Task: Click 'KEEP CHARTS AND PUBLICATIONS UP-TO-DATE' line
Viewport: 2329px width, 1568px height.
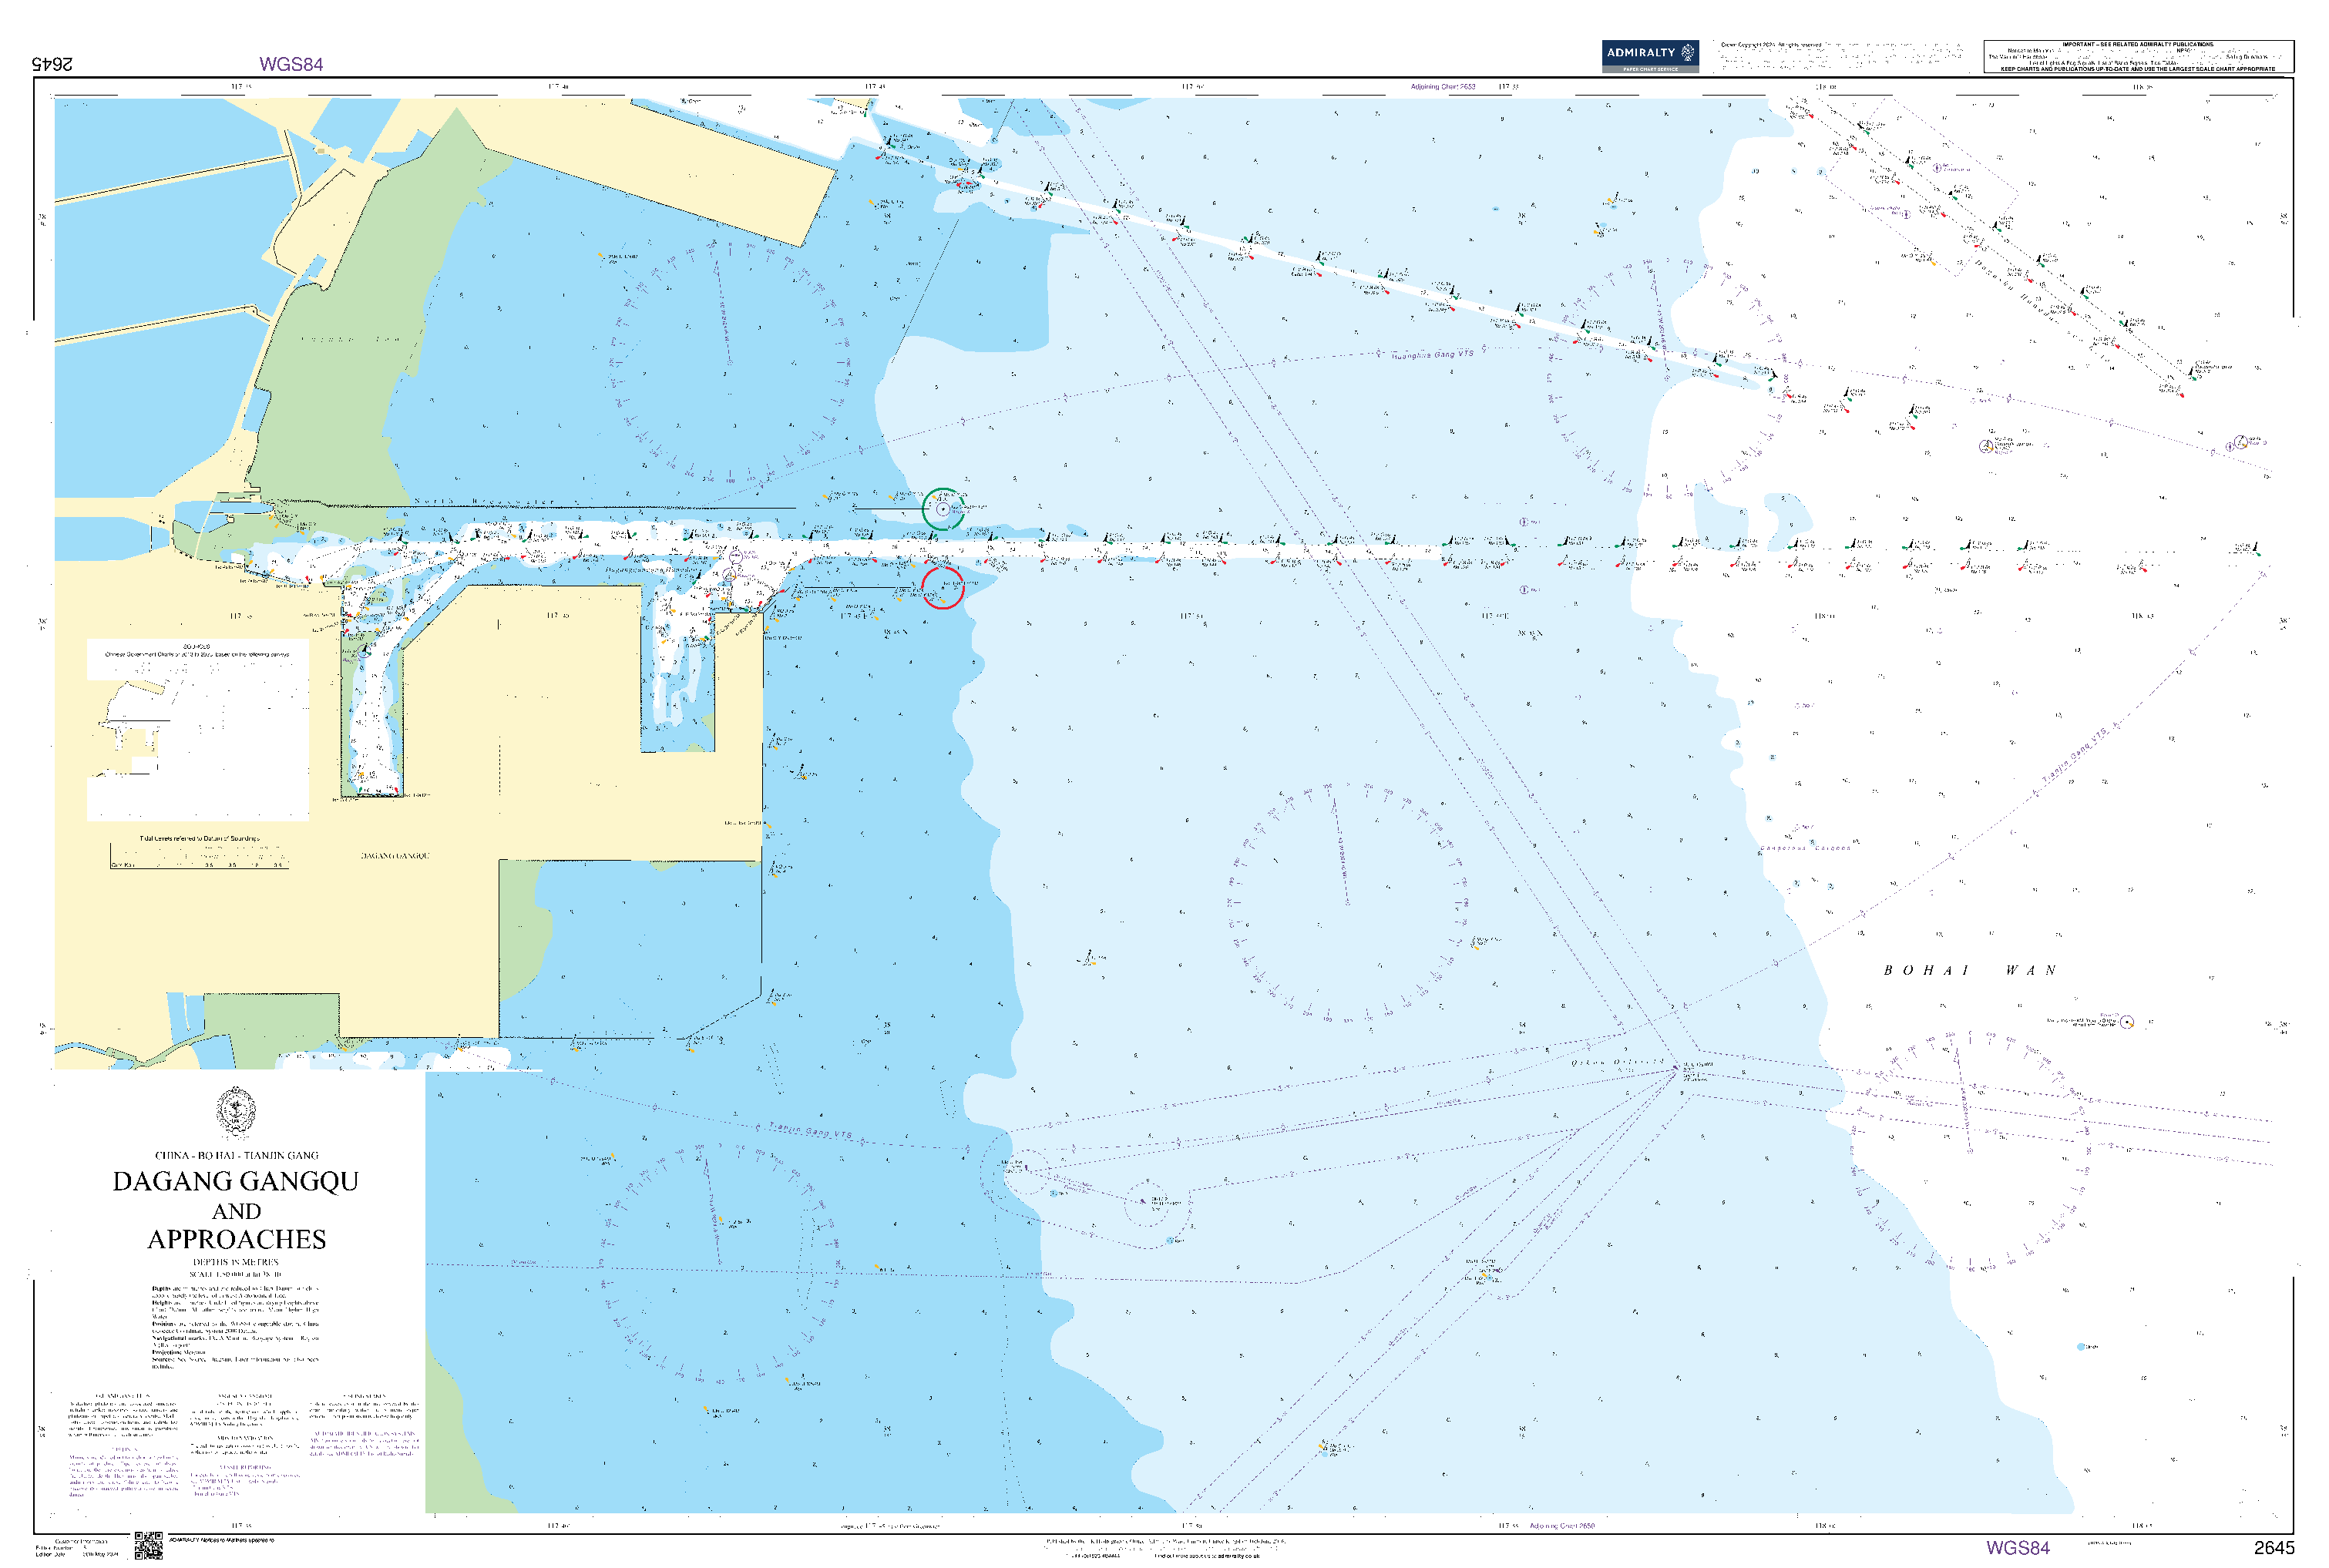Action: [2138, 69]
